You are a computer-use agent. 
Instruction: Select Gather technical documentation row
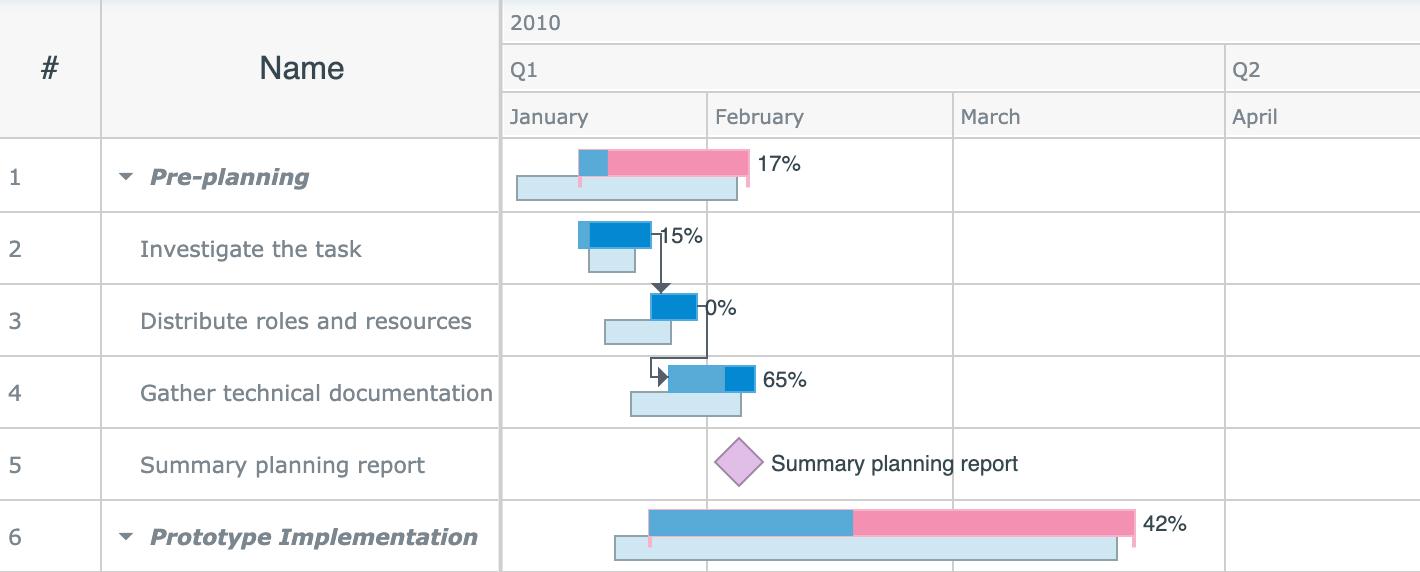click(x=316, y=393)
